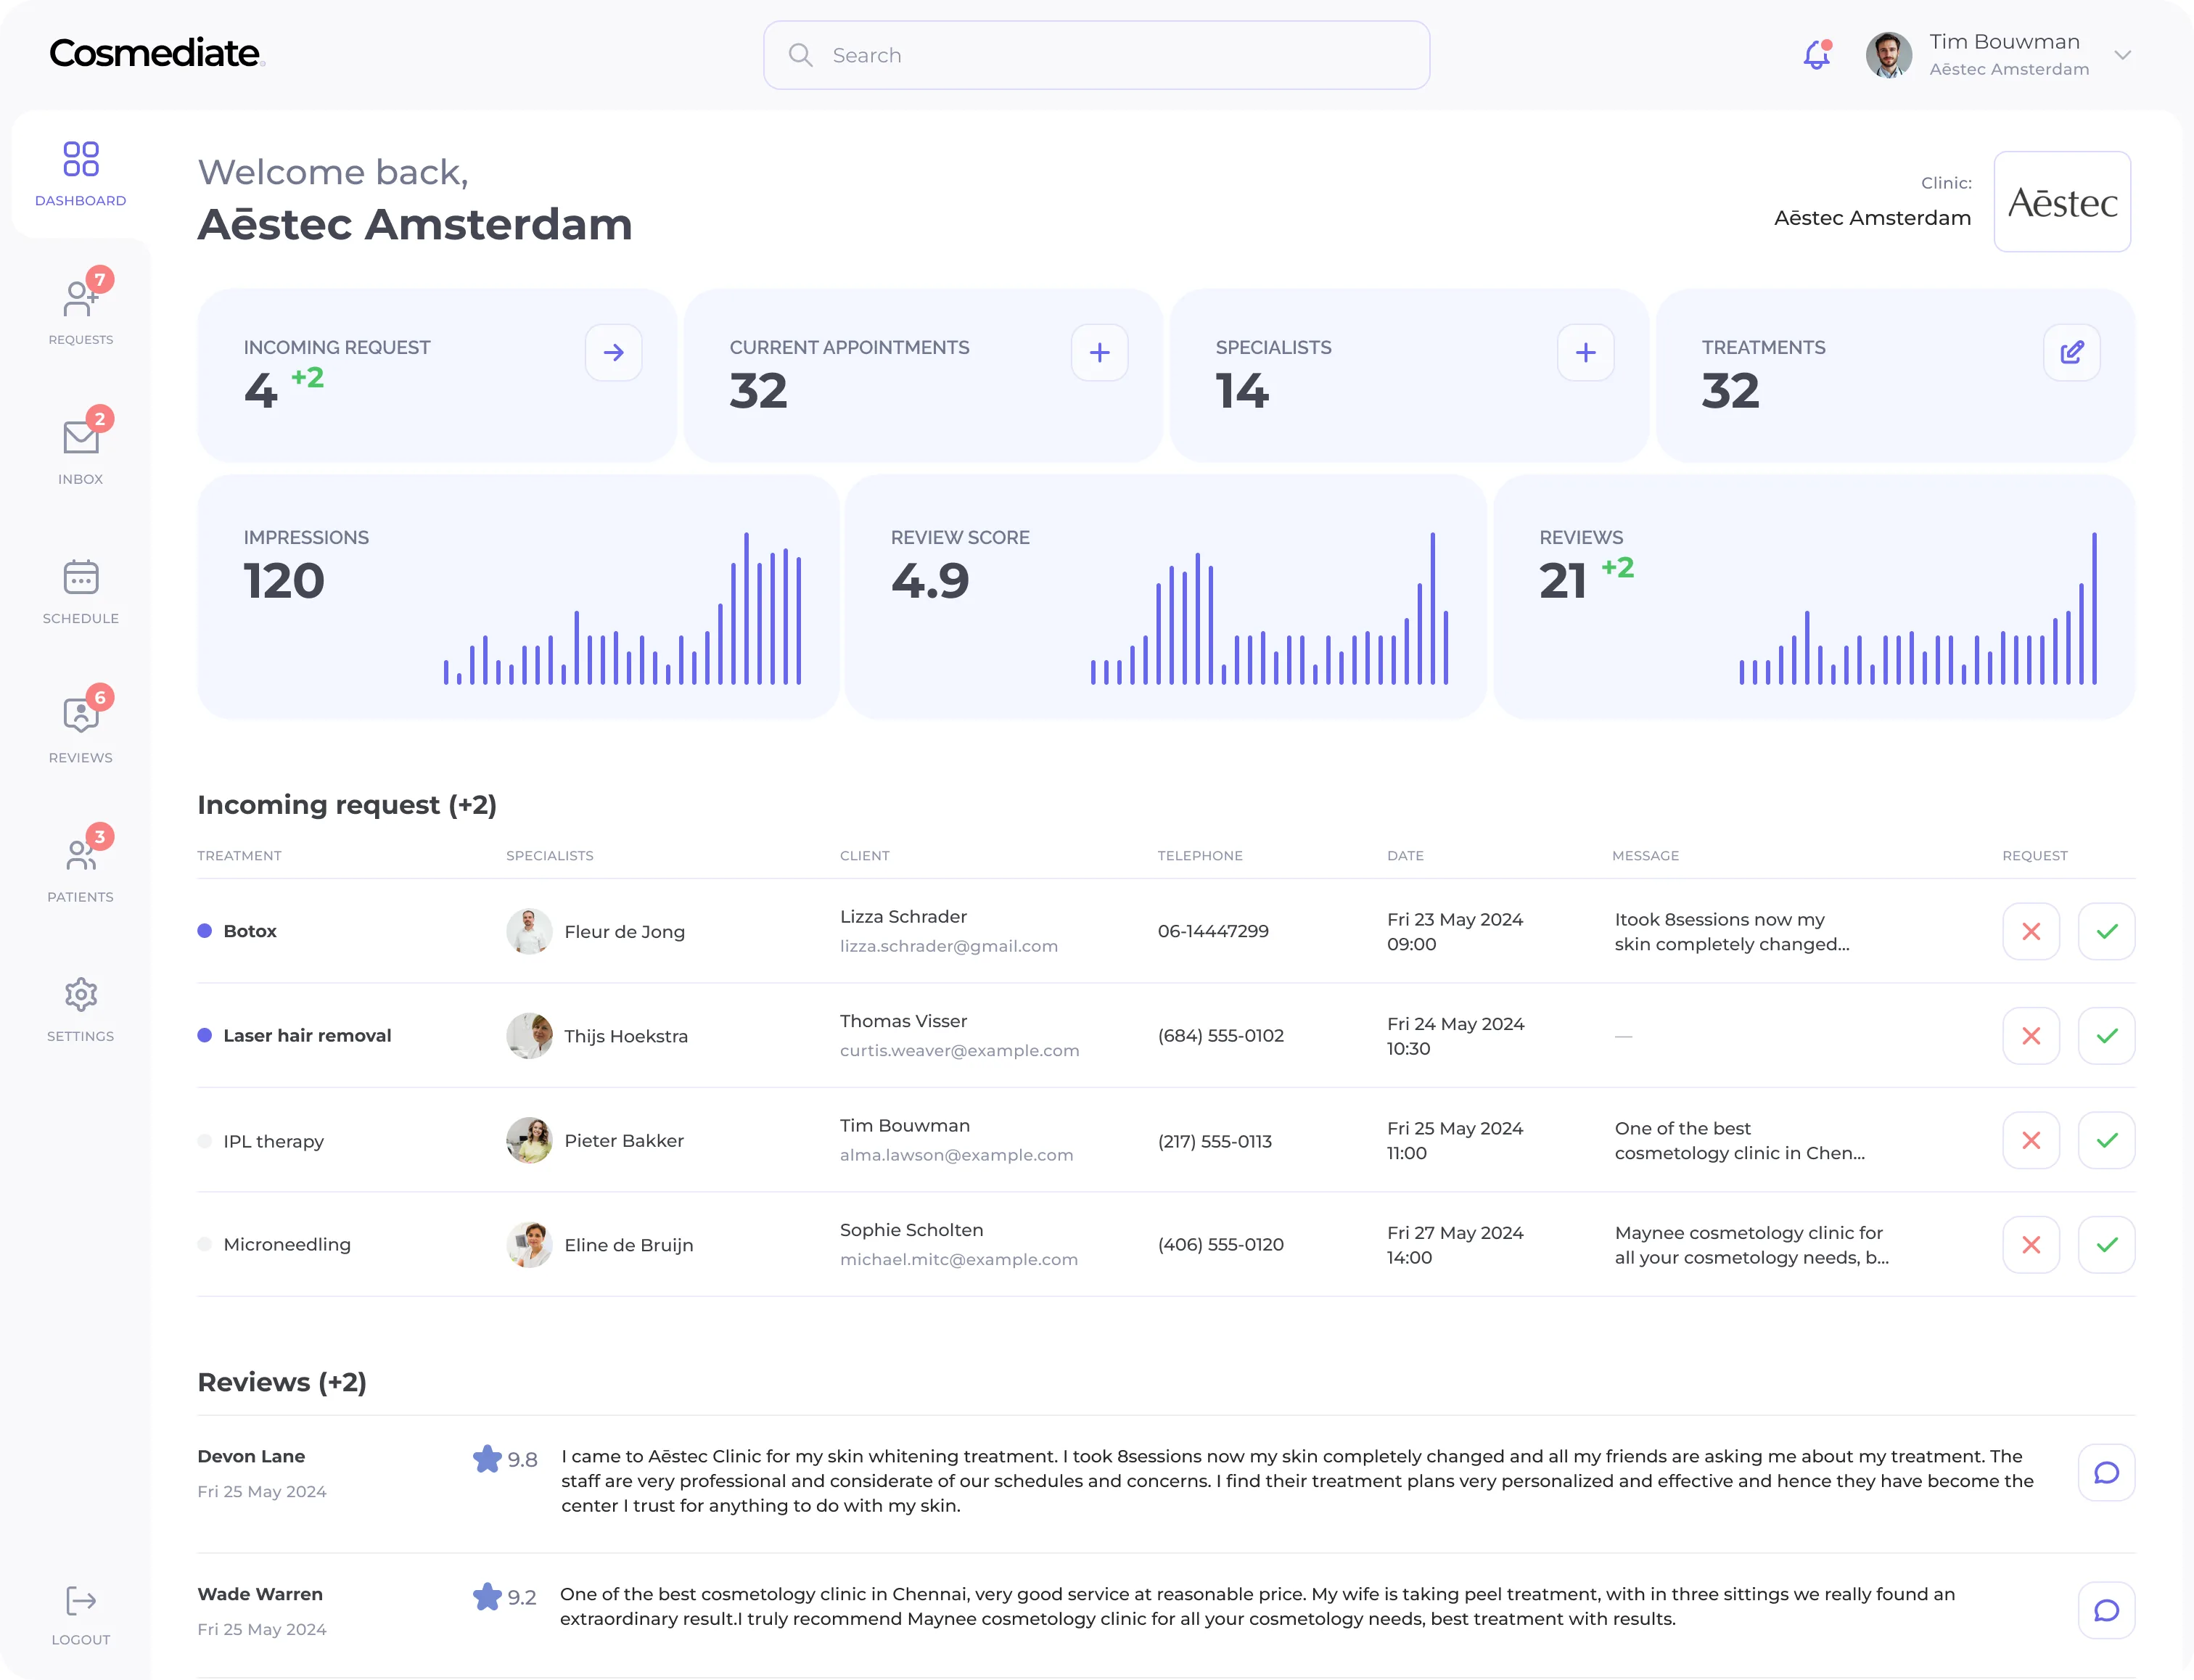
Task: Click the notification bell icon
Action: coord(1817,54)
